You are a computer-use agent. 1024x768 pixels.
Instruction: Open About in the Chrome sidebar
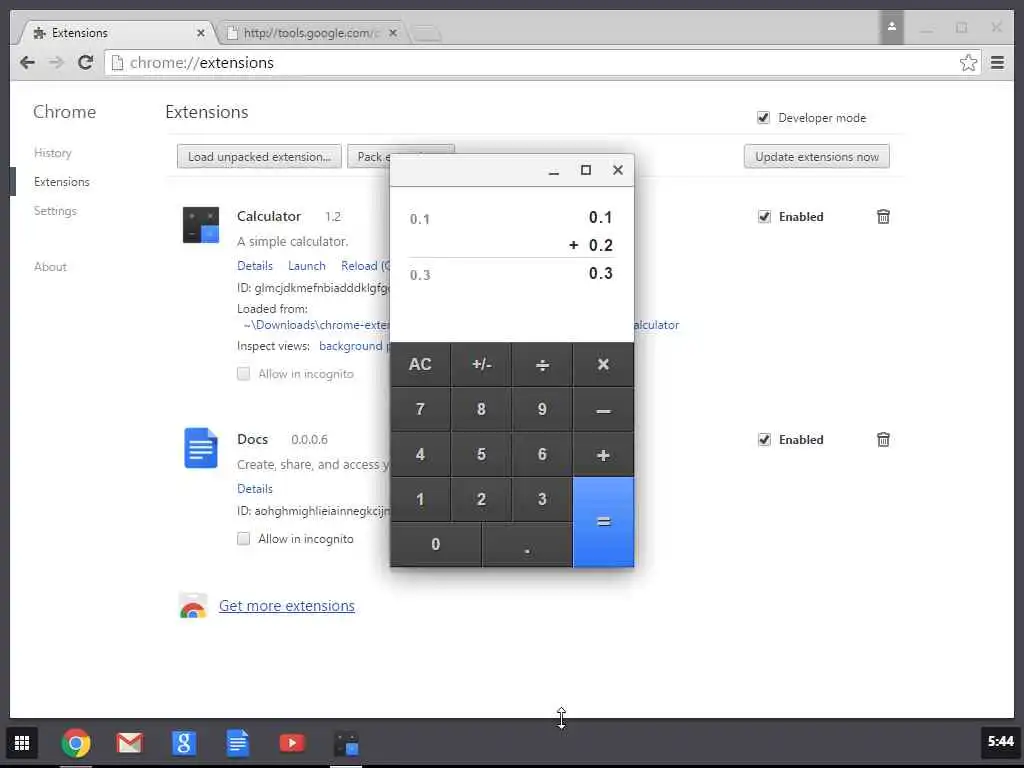coord(50,266)
